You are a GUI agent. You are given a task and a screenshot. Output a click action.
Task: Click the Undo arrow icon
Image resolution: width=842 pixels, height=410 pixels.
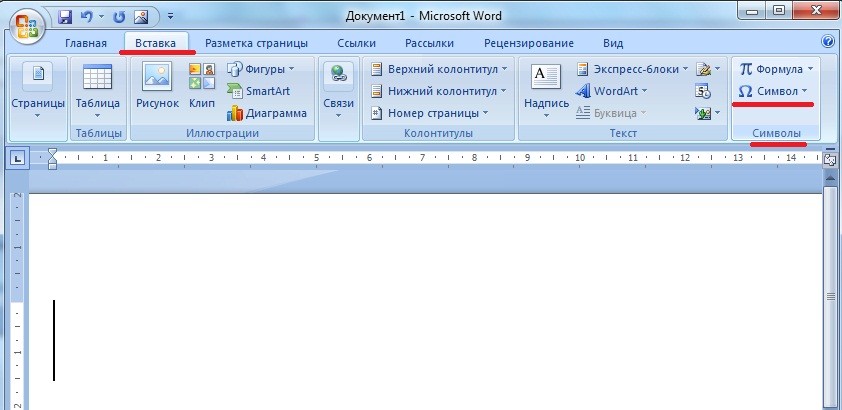[x=88, y=17]
